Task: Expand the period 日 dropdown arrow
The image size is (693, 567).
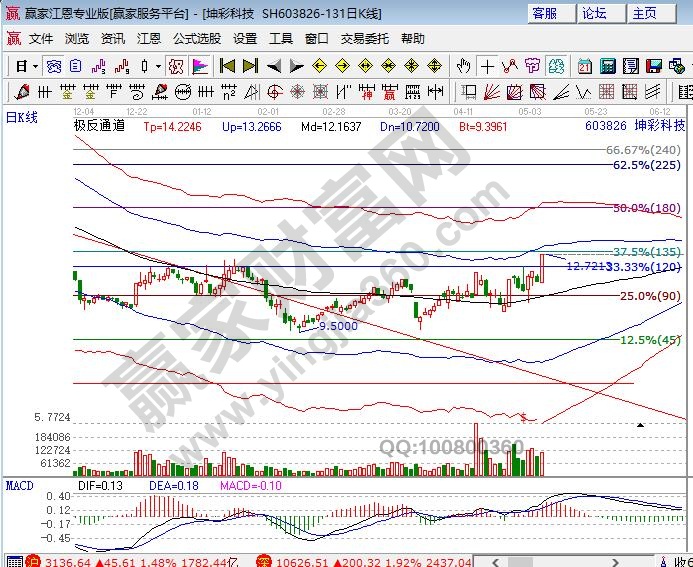Action: click(x=35, y=66)
